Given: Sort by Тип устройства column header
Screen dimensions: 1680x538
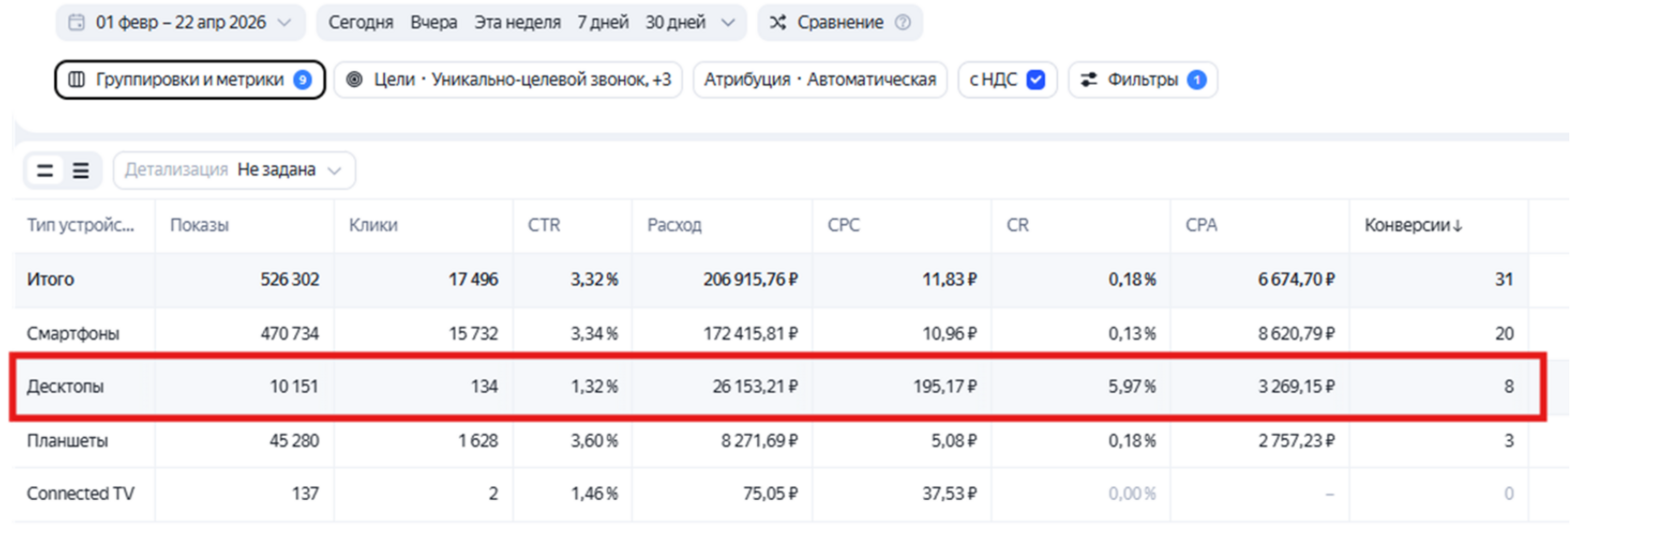Looking at the screenshot, I should 80,225.
